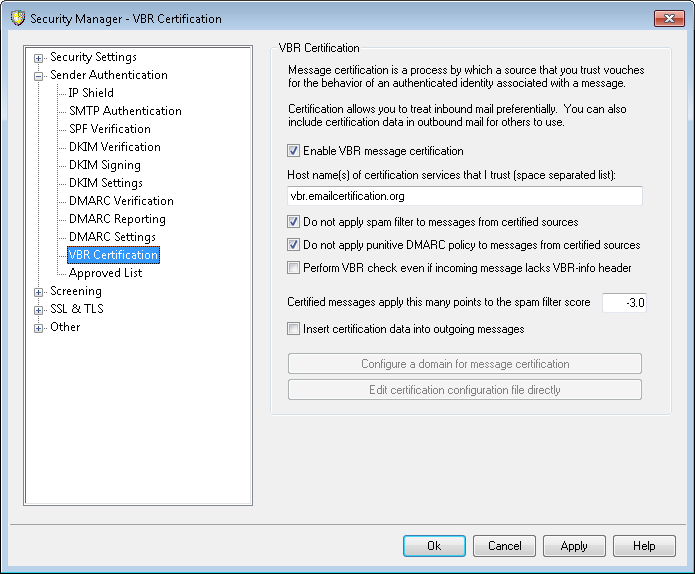Enable VBR message certification checkbox
Viewport: 695px width, 574px height.
[x=294, y=151]
